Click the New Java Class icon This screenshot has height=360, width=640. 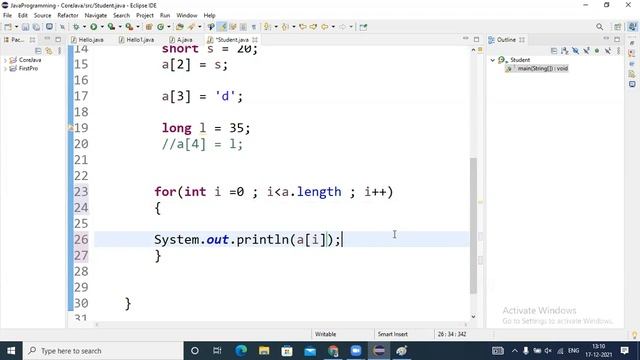click(x=160, y=27)
